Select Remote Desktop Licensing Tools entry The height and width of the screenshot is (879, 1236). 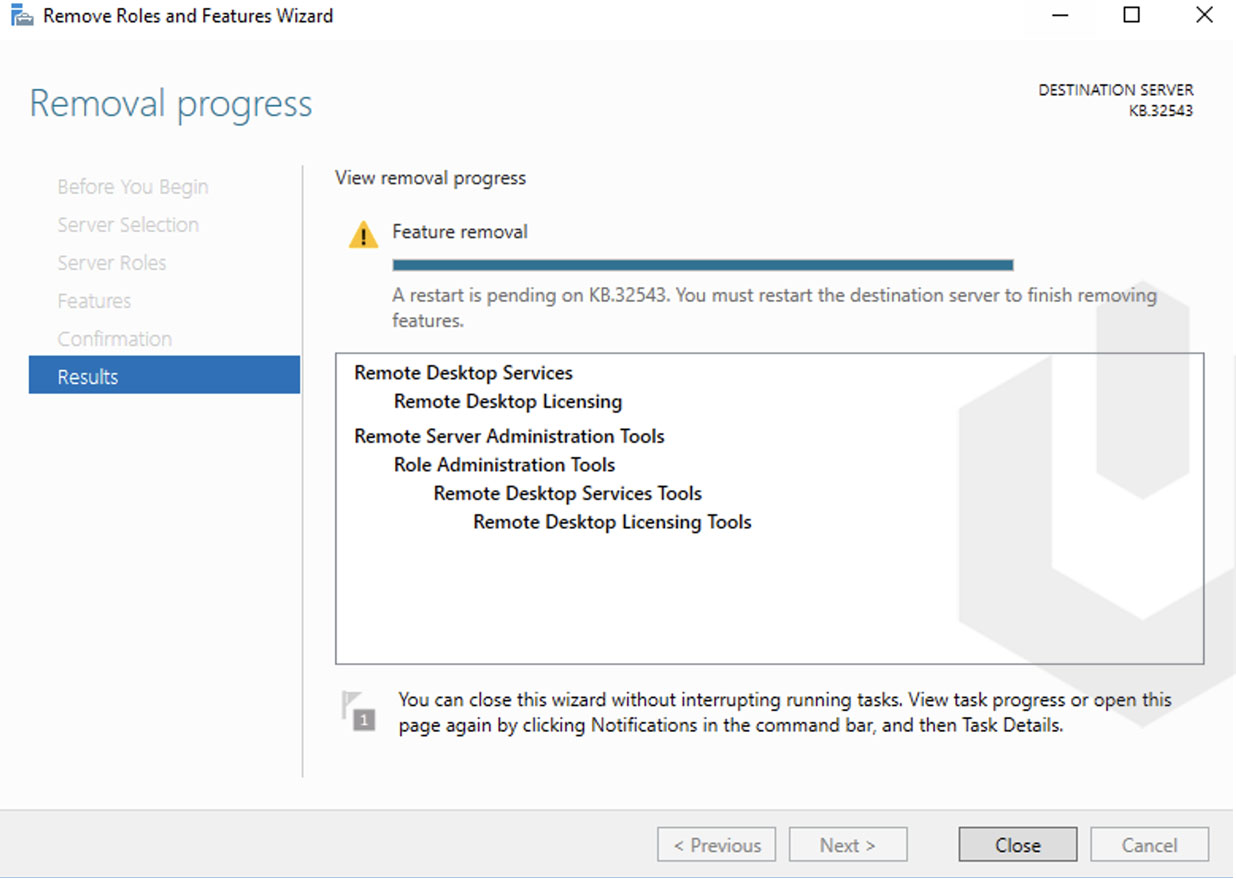(611, 521)
